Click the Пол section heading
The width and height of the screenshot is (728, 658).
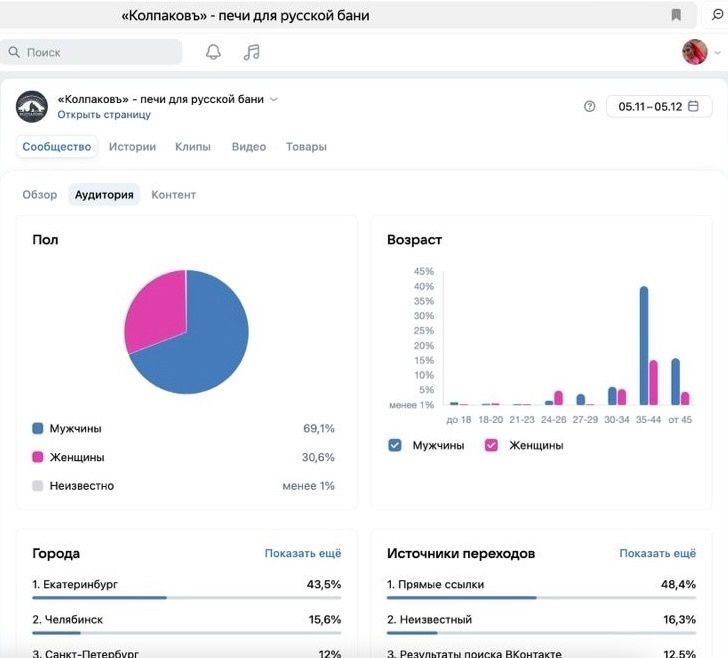(45, 240)
